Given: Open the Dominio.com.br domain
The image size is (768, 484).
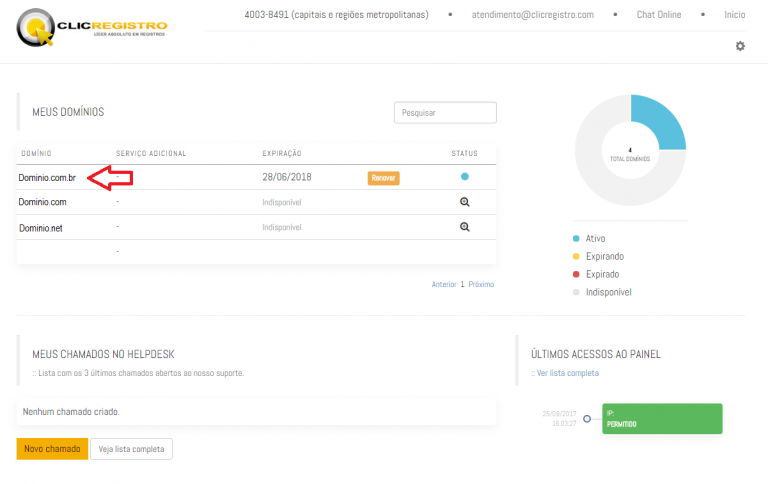Looking at the screenshot, I should tap(46, 178).
